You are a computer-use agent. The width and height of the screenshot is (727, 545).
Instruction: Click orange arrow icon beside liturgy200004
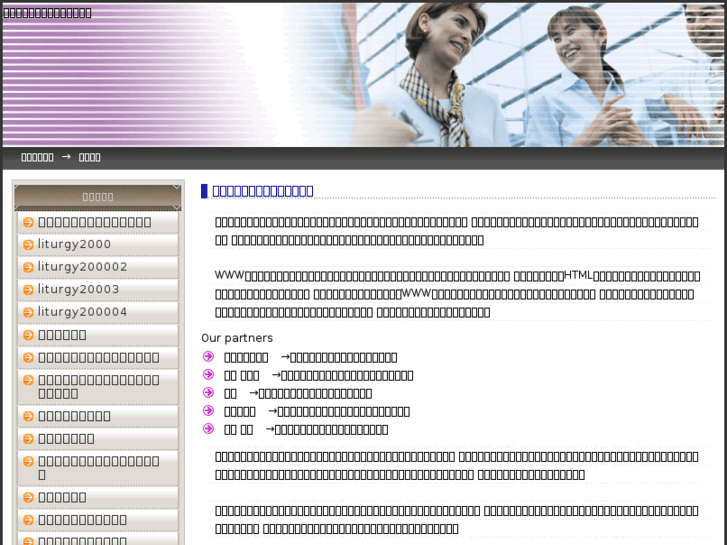click(x=28, y=313)
